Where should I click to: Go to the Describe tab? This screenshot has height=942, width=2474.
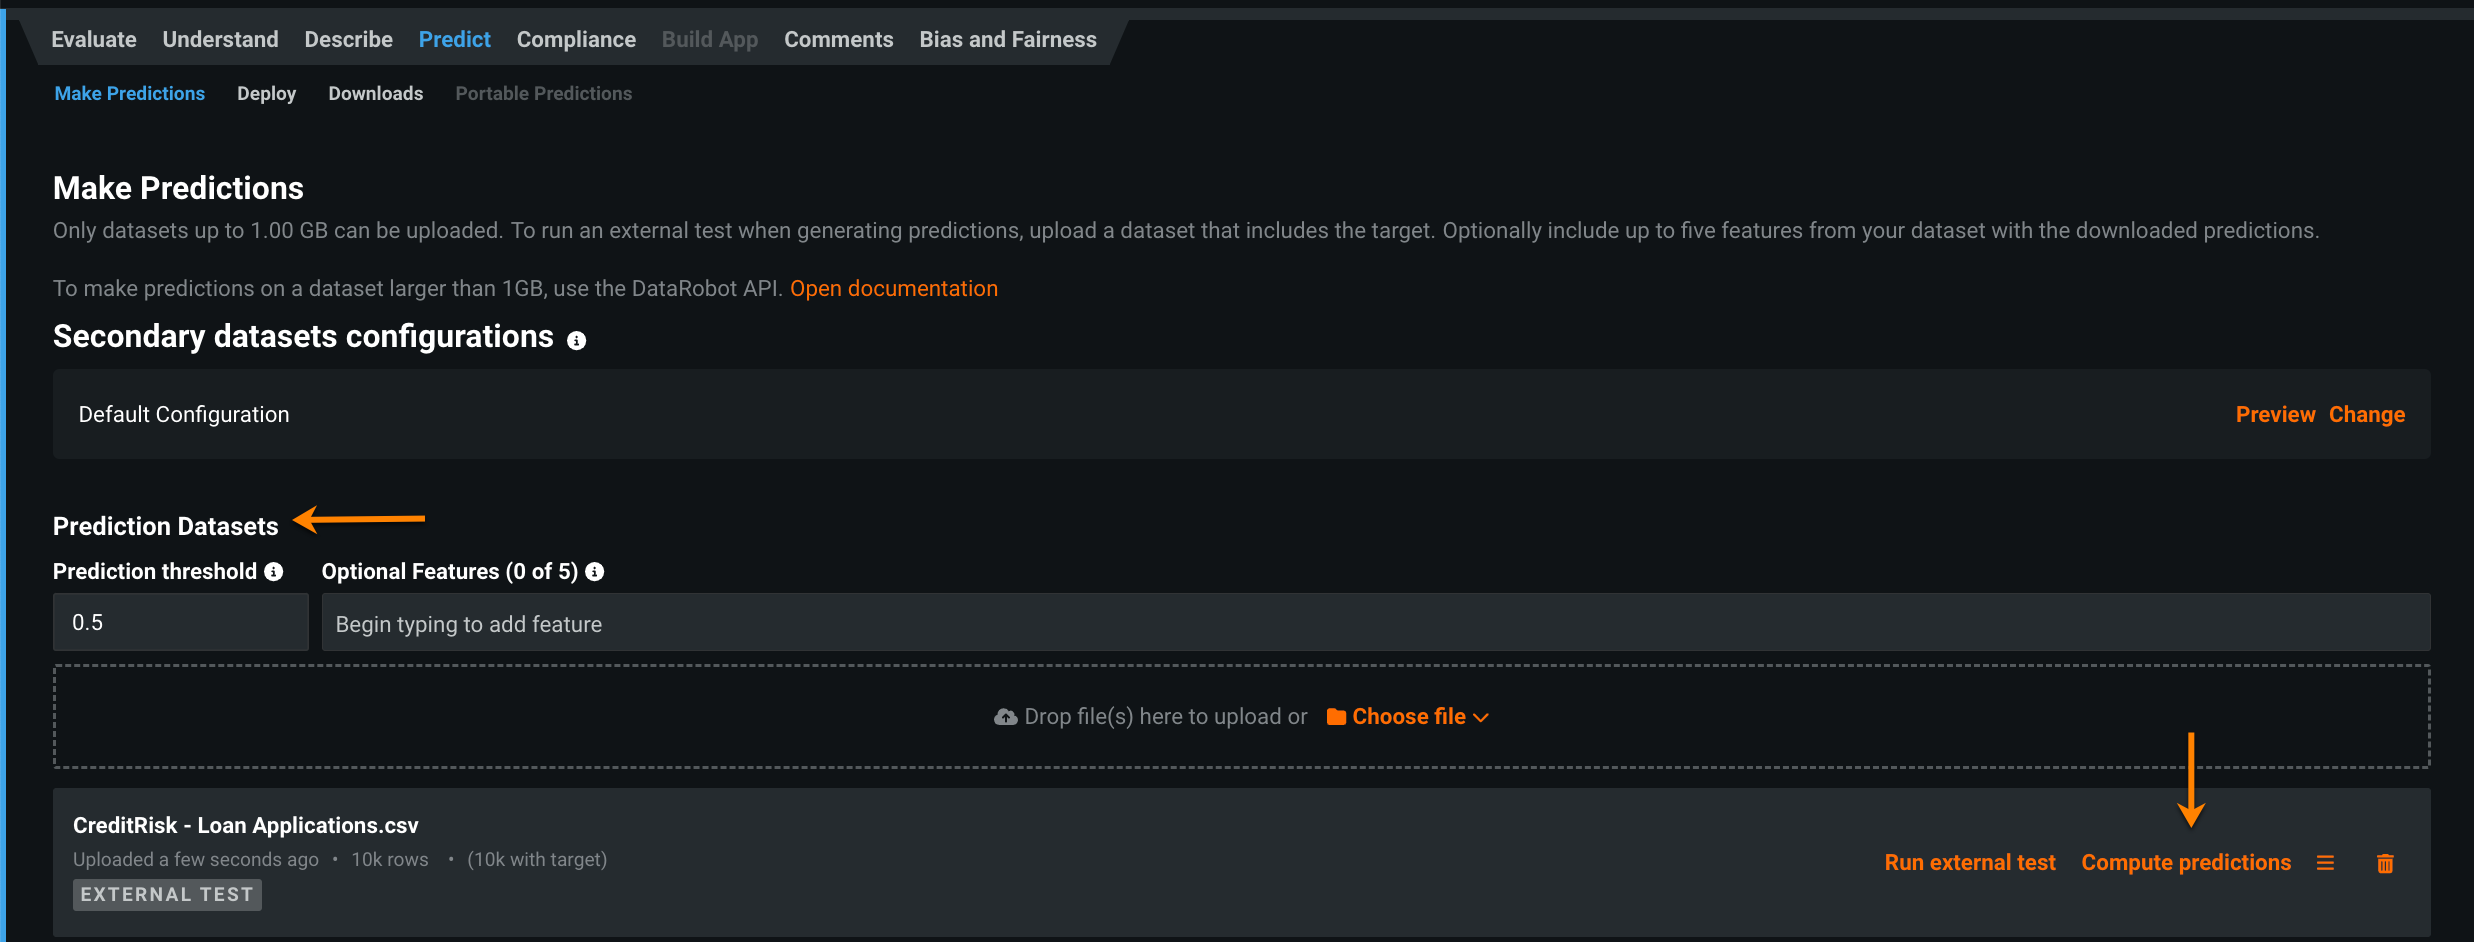point(348,40)
